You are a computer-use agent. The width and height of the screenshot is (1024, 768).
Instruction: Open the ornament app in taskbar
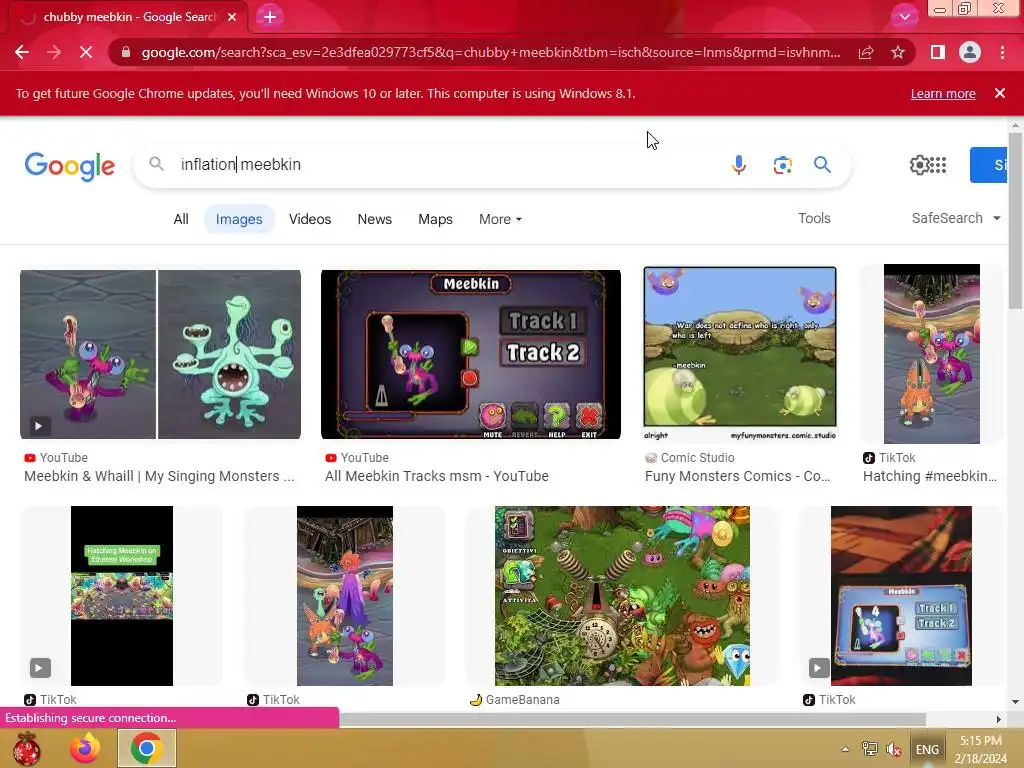tap(27, 748)
